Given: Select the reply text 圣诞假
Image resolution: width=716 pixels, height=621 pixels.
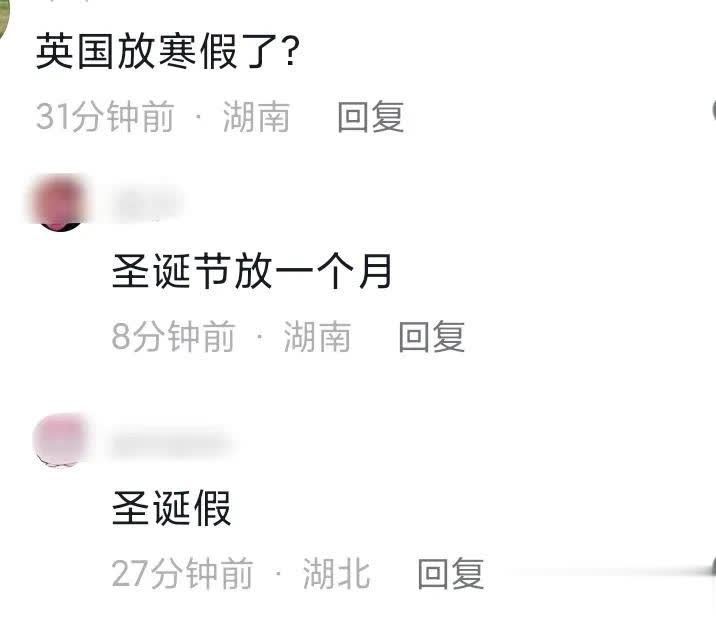Looking at the screenshot, I should pyautogui.click(x=171, y=508).
